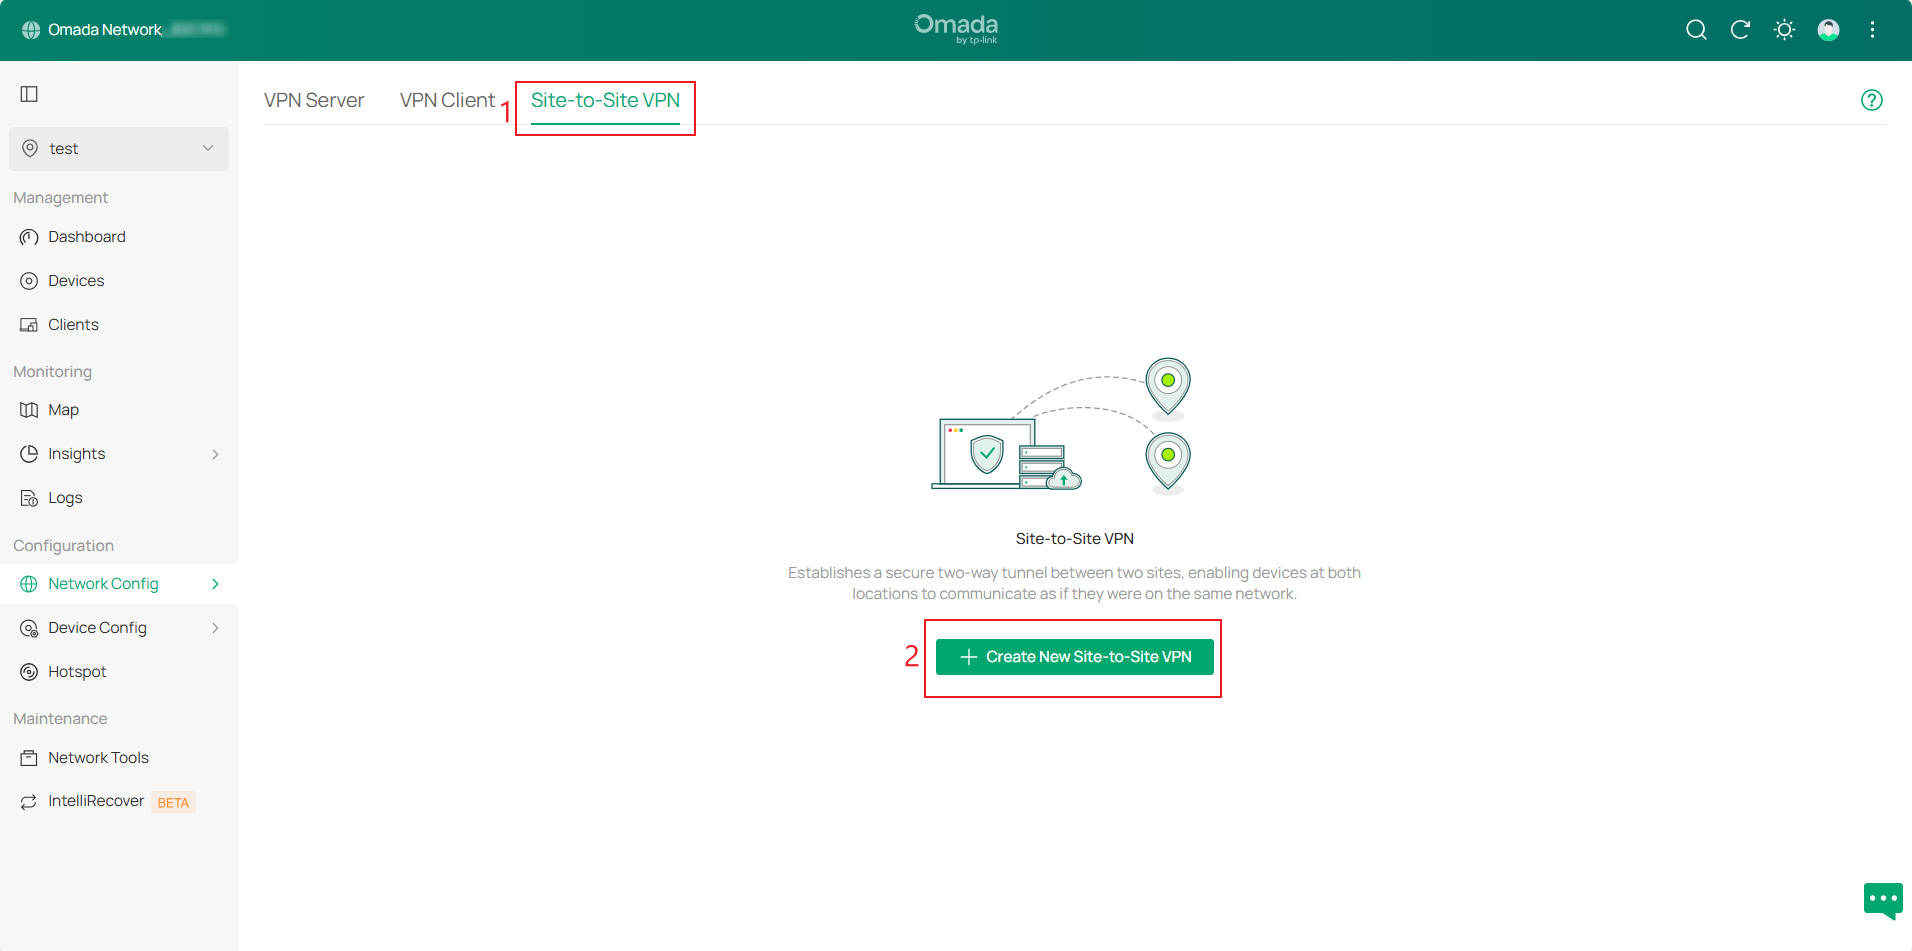
Task: Open the chat bubble in bottom right corner
Action: [x=1882, y=900]
